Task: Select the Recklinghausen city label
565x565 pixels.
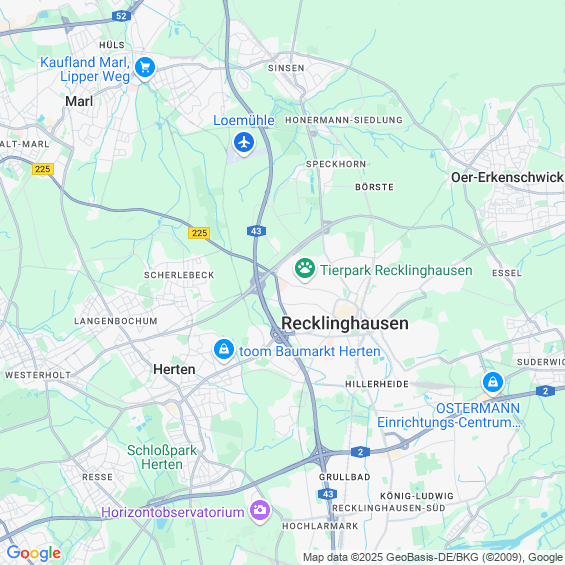Action: [x=345, y=323]
